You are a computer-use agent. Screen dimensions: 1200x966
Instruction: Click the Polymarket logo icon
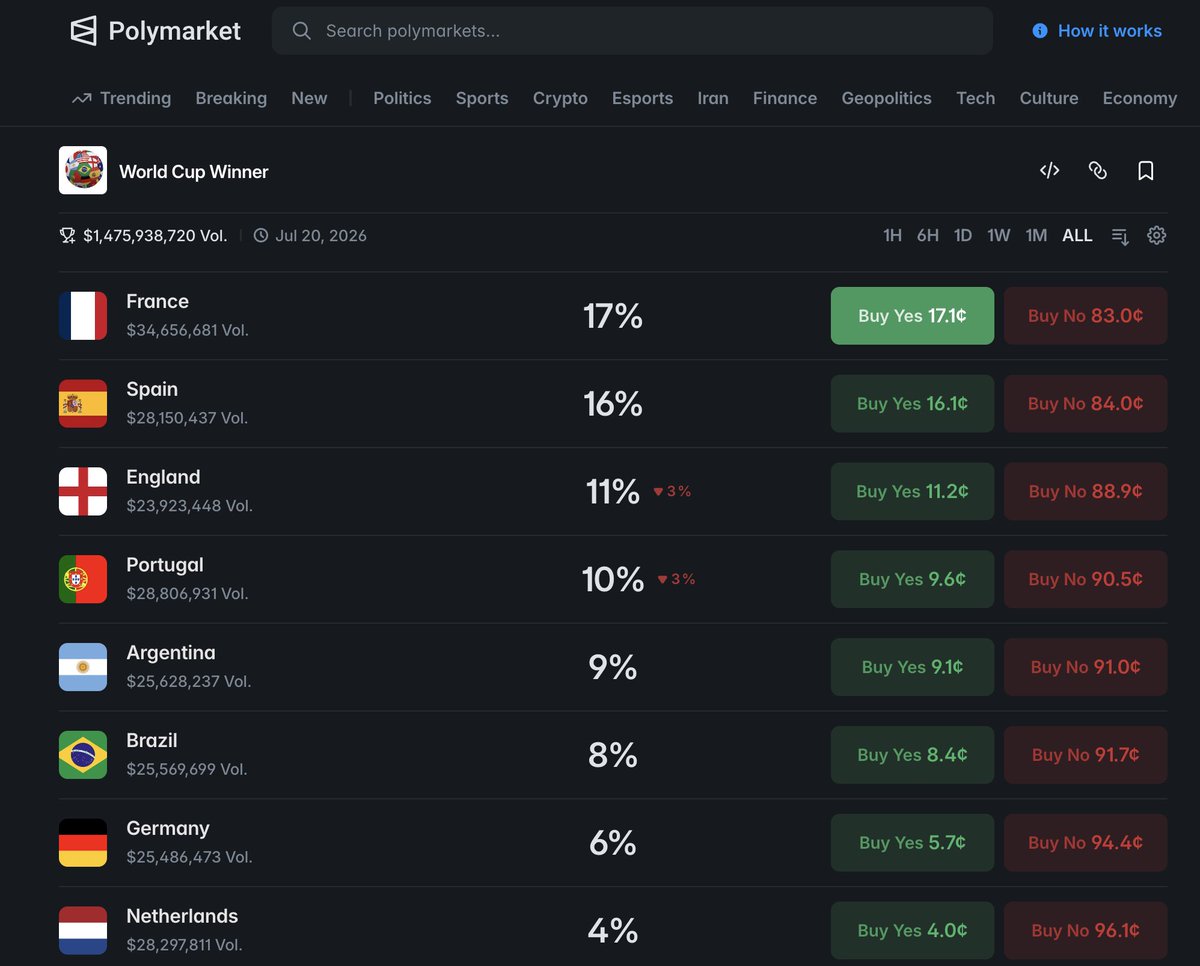[84, 31]
